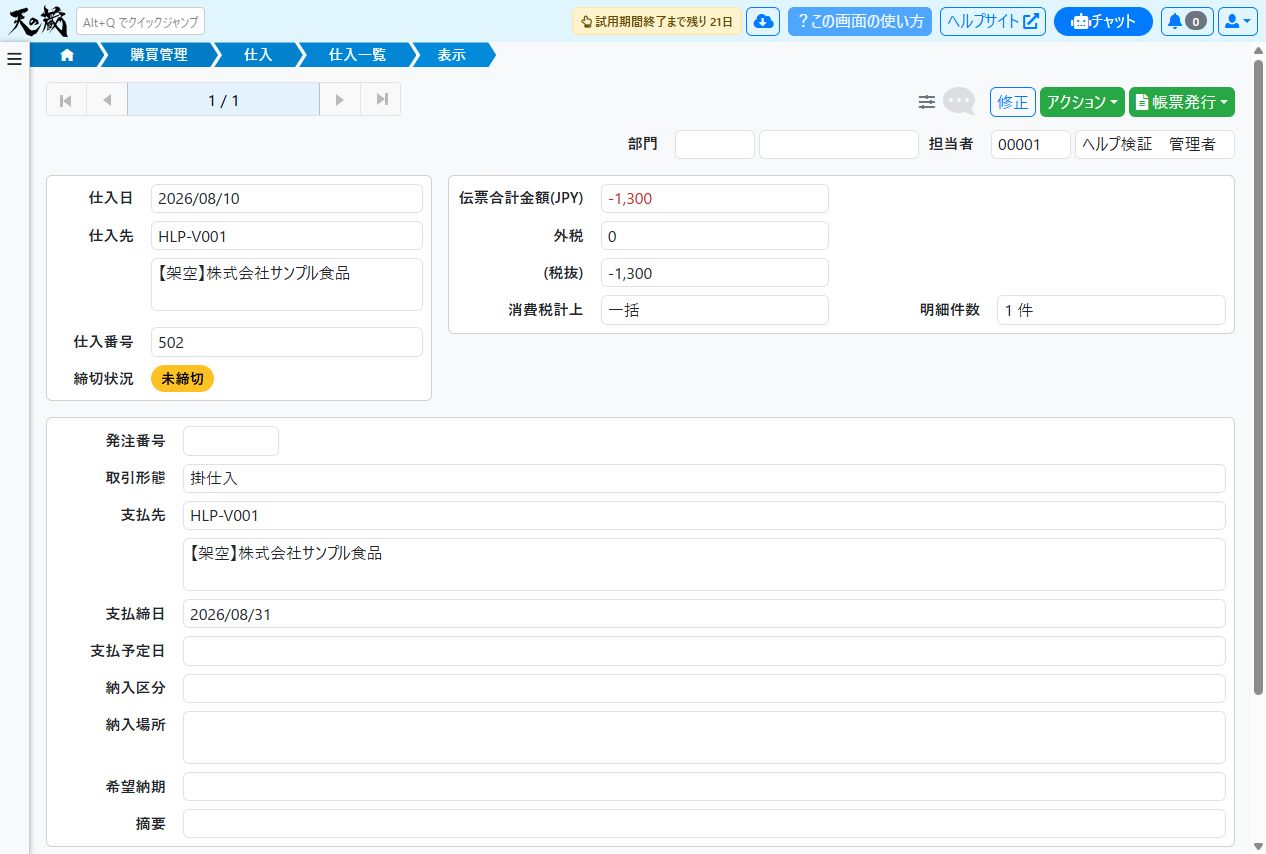Click 納入場所 text area
This screenshot has width=1266, height=854.
[x=704, y=737]
